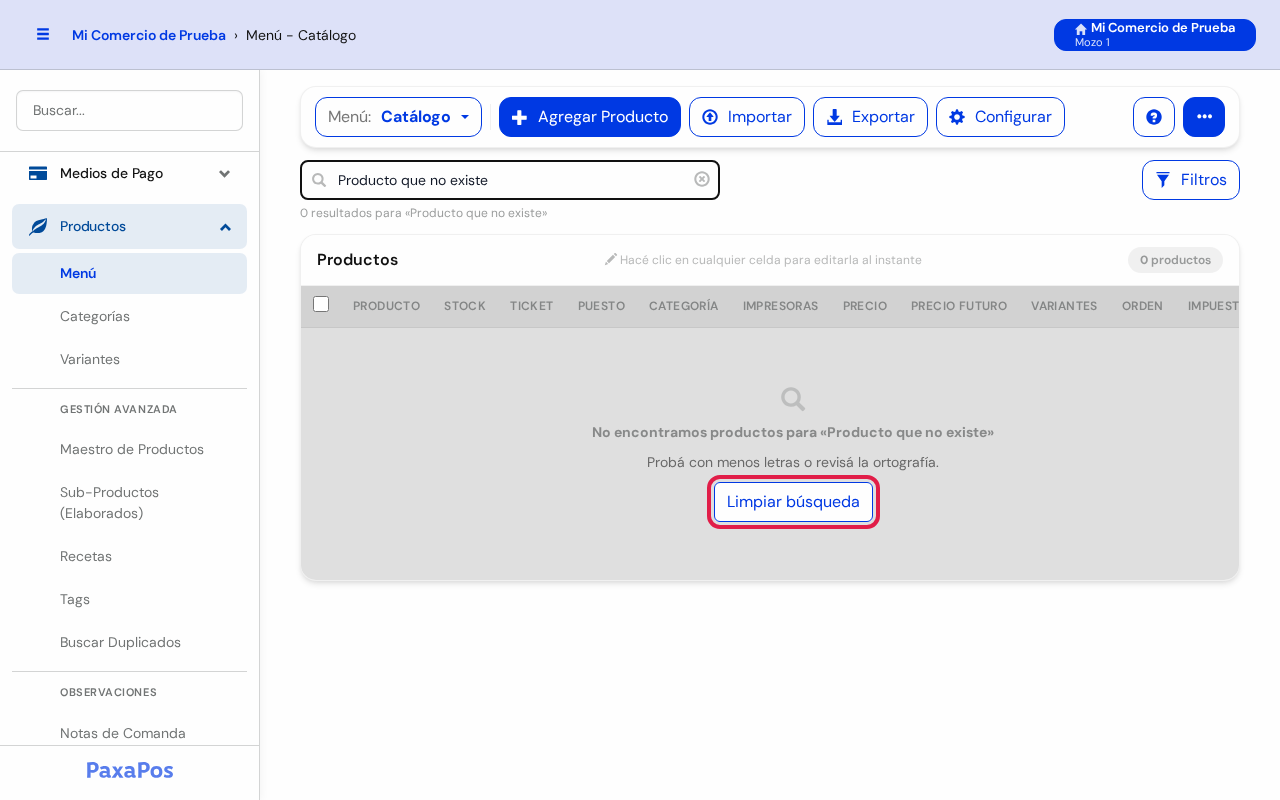Open the Filtros button
This screenshot has height=800, width=1280.
coord(1191,180)
